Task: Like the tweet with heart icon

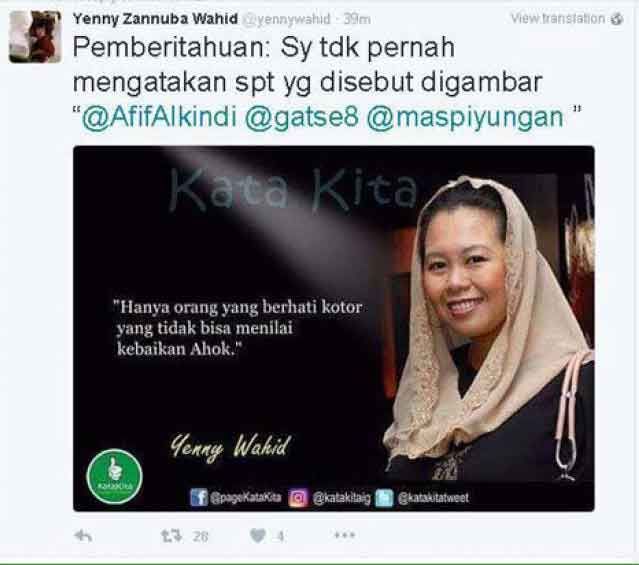Action: tap(258, 536)
